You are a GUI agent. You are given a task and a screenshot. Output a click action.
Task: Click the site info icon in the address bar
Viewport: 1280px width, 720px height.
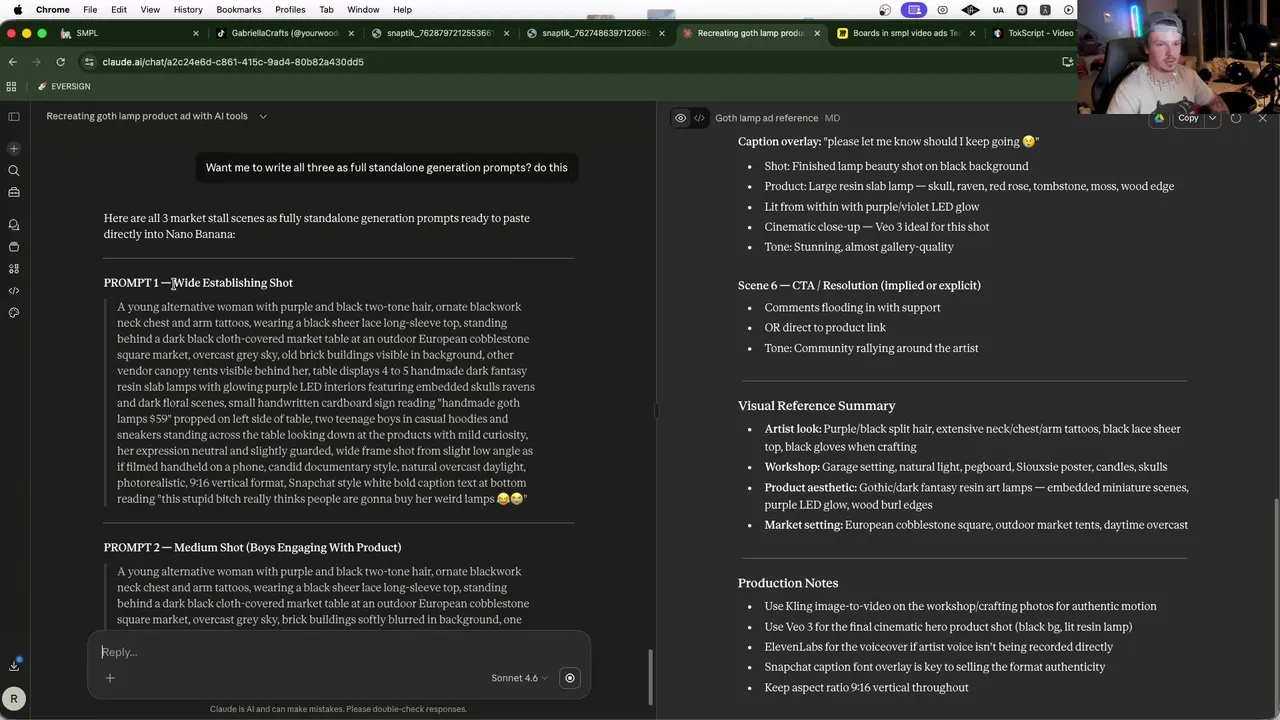coord(89,62)
